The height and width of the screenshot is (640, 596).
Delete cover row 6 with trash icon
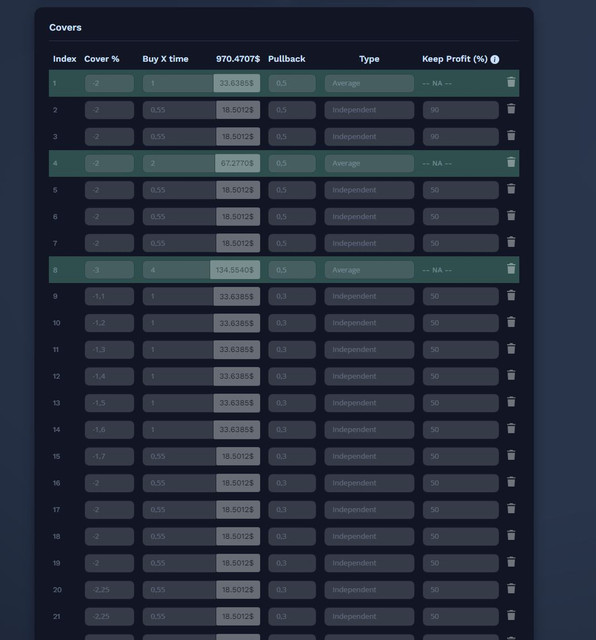(x=511, y=216)
